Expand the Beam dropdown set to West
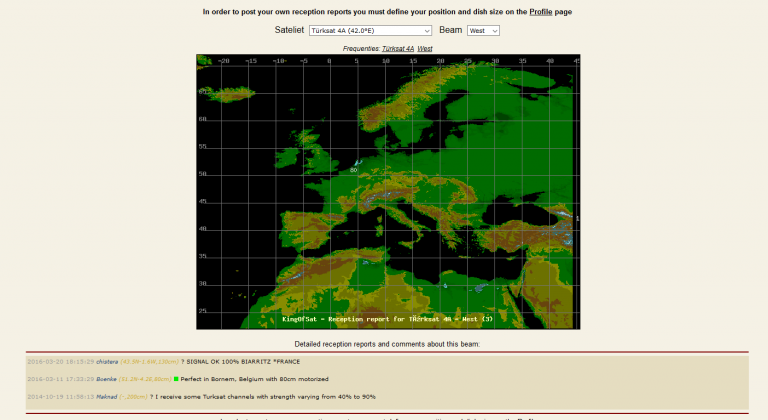This screenshot has height=420, width=768. click(482, 31)
